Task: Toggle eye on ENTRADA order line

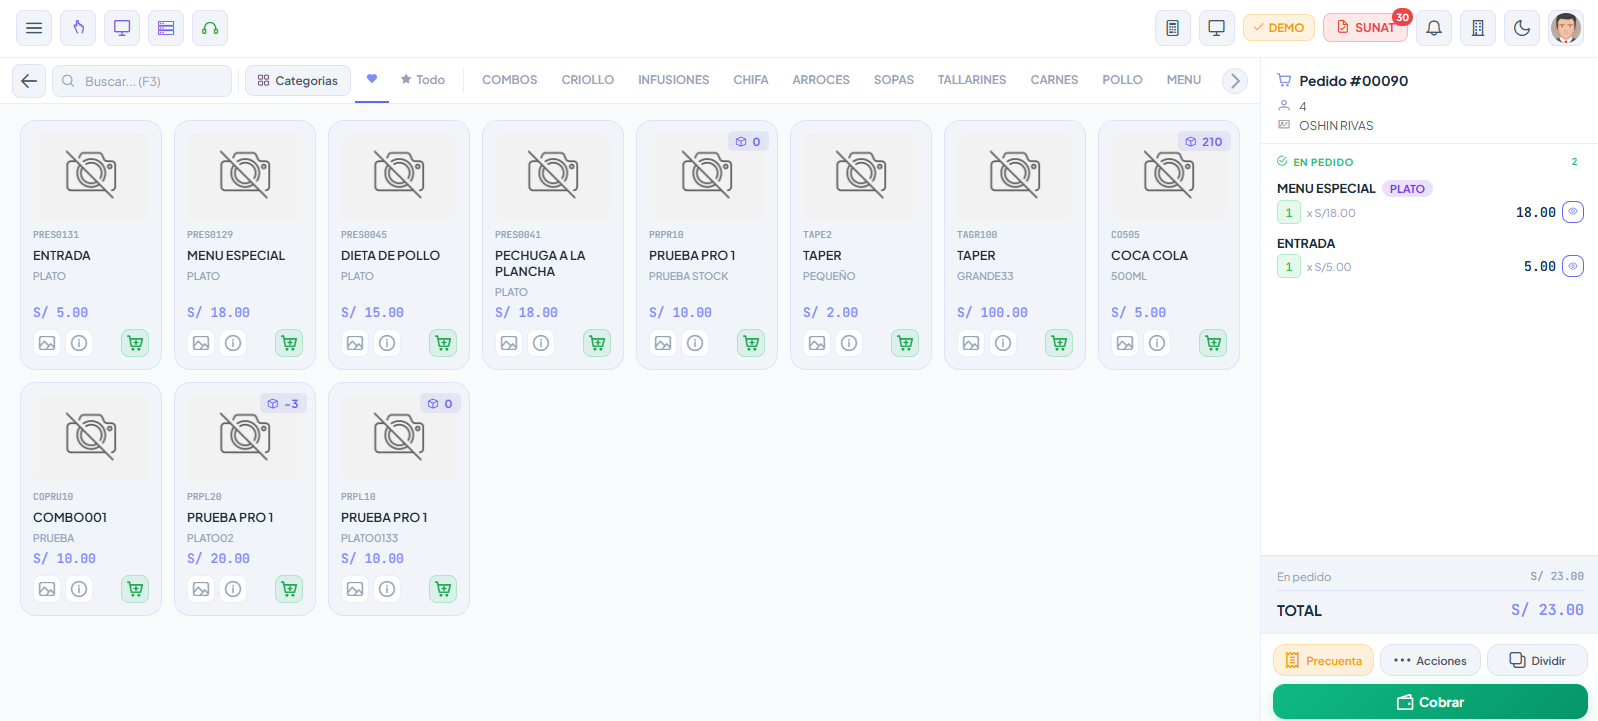Action: tap(1573, 266)
